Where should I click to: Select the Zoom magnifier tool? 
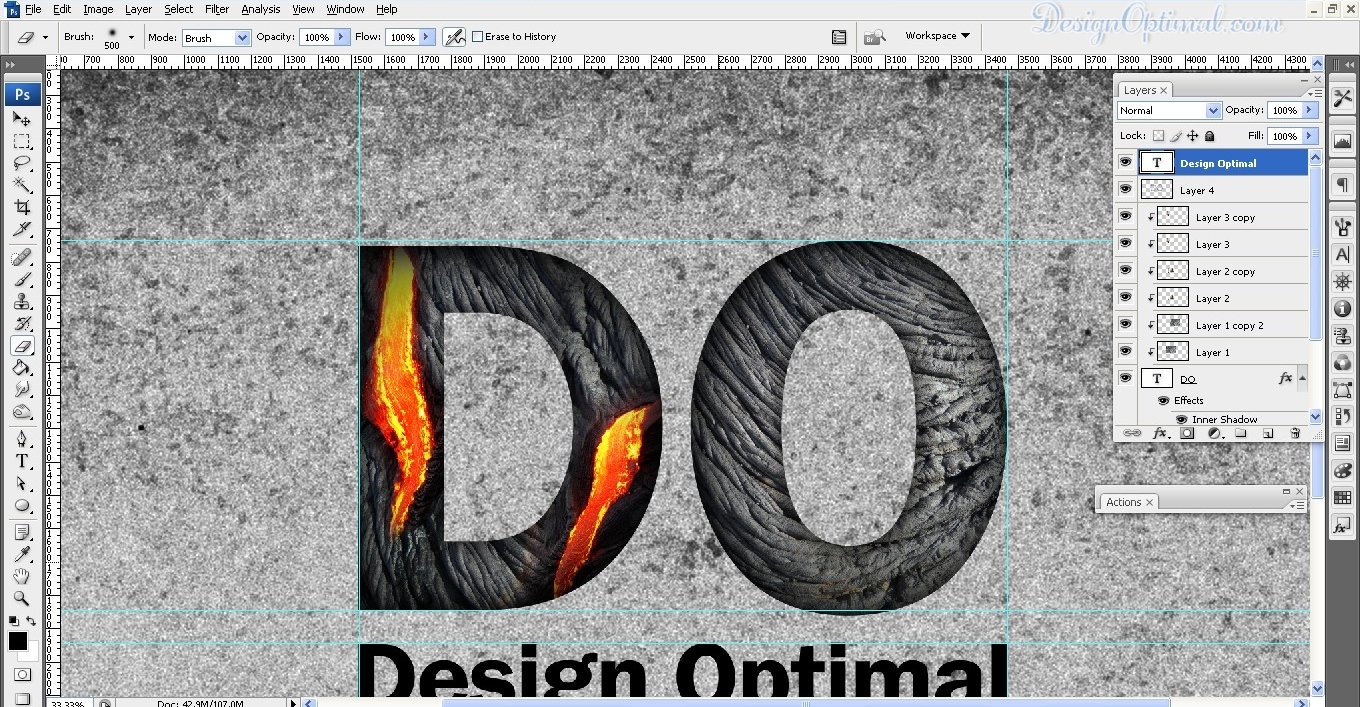[x=22, y=599]
